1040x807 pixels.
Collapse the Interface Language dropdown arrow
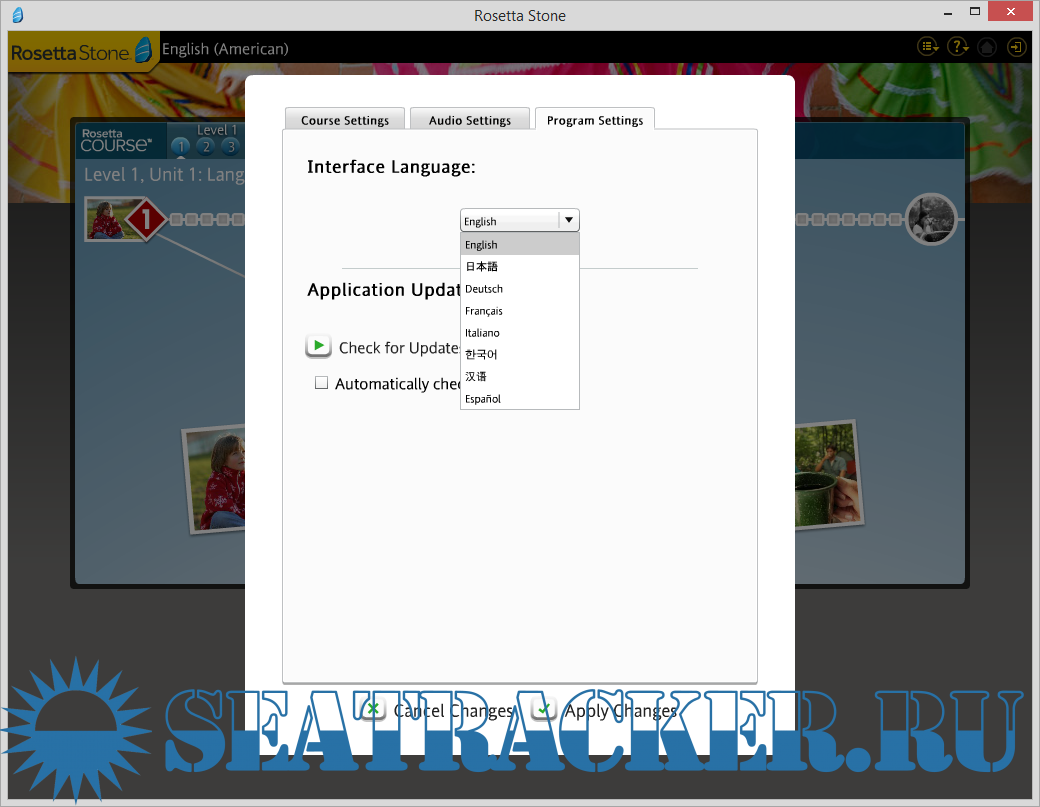(x=568, y=221)
